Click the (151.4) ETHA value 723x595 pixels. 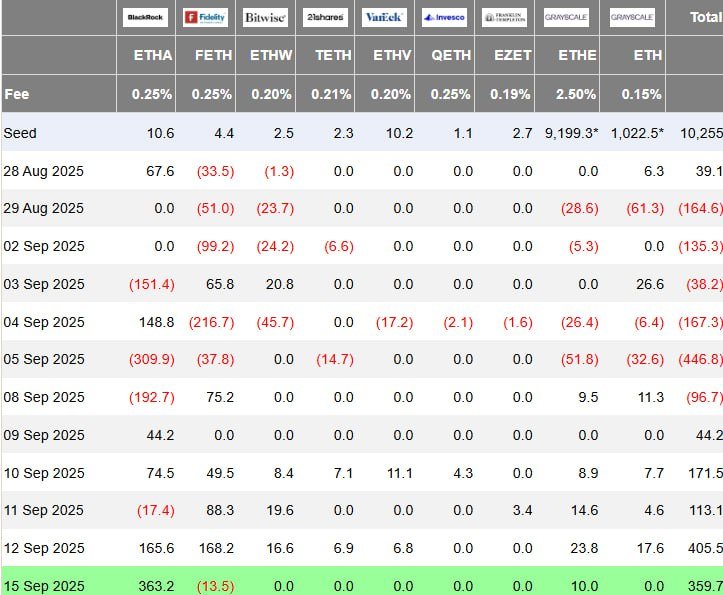[x=152, y=284]
